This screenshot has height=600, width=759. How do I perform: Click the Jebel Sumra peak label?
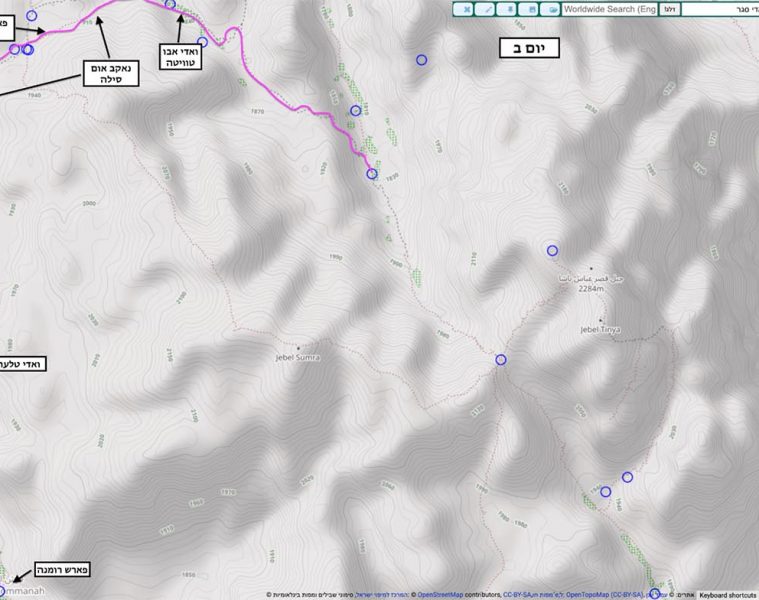(297, 356)
